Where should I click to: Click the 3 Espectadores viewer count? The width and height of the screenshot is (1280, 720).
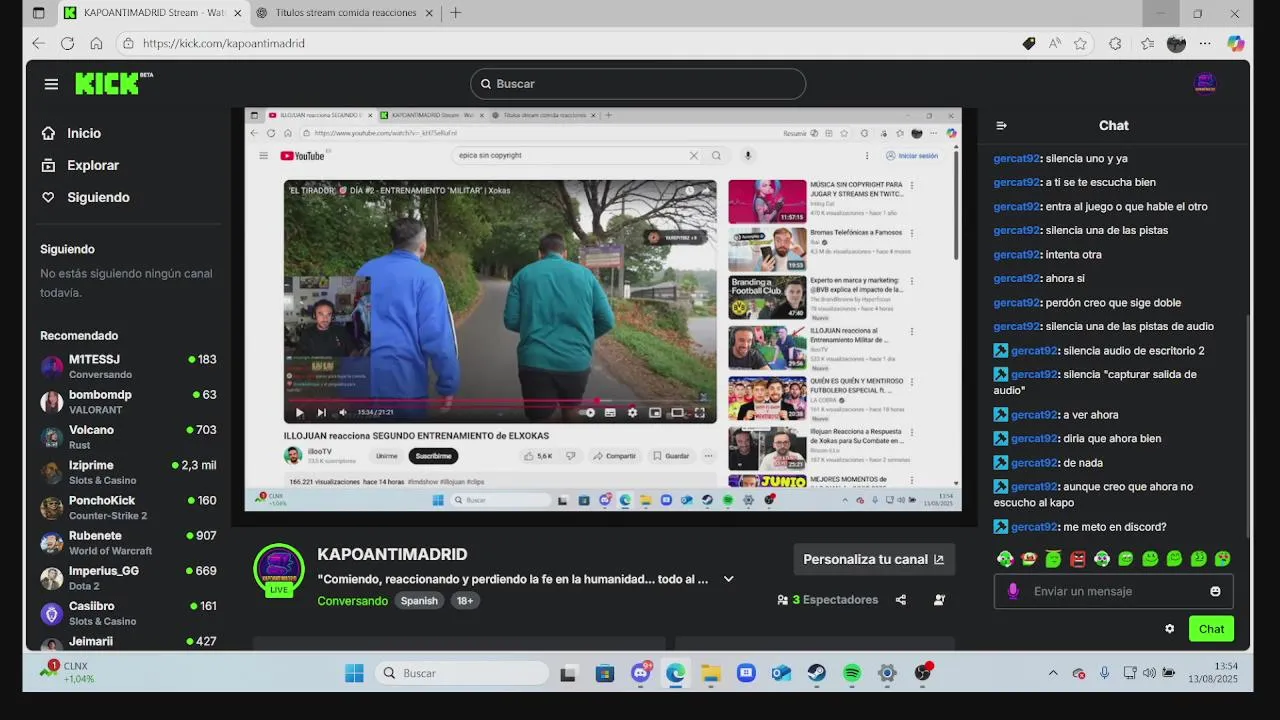827,600
